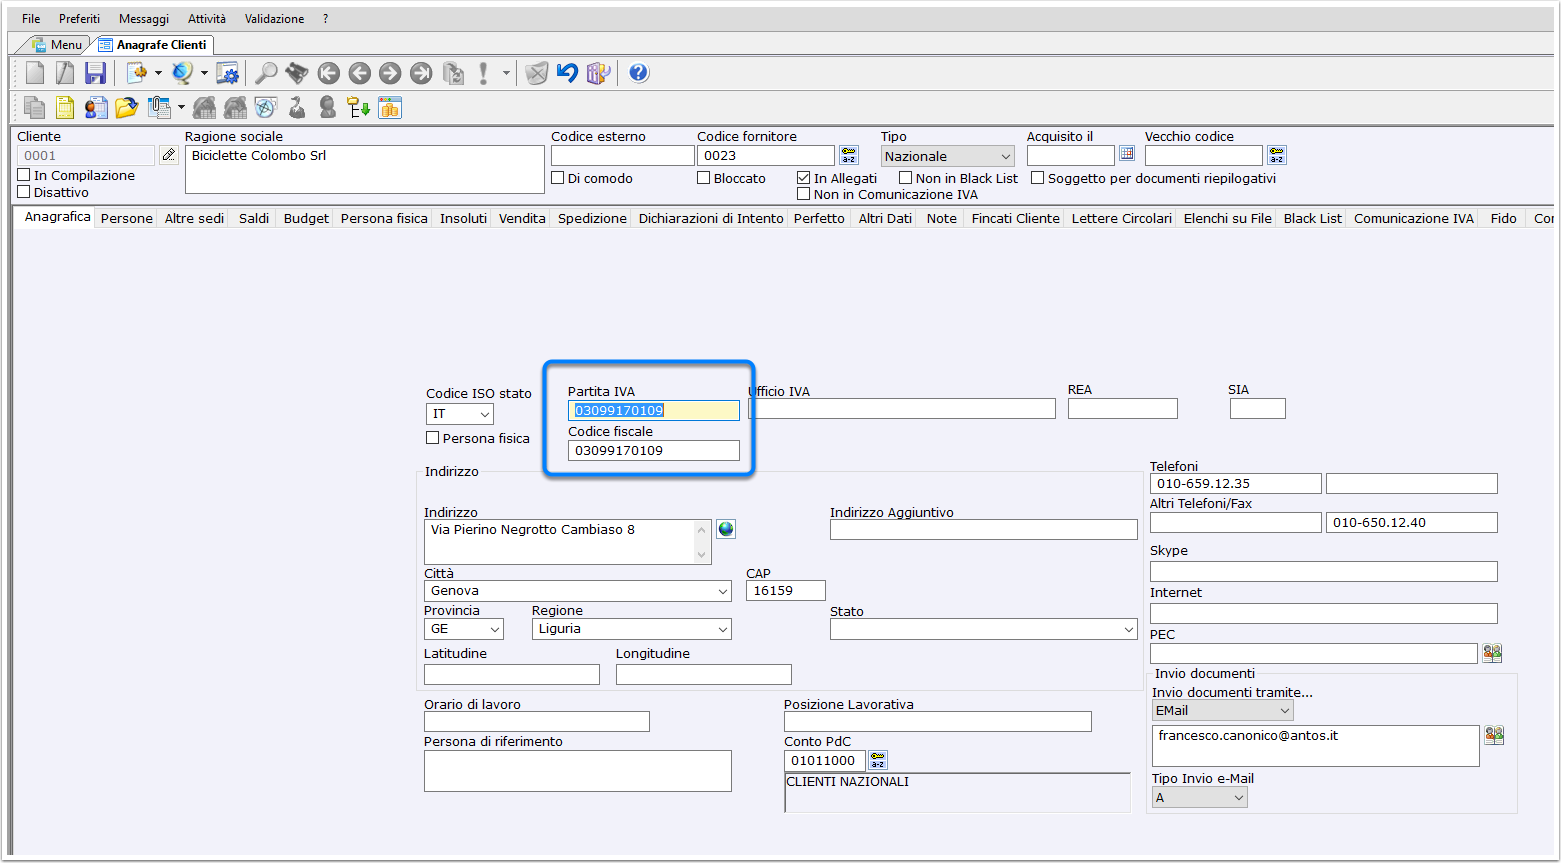Screen dimensions: 1561x863
Task: Open the Black List tab
Action: pos(1312,218)
